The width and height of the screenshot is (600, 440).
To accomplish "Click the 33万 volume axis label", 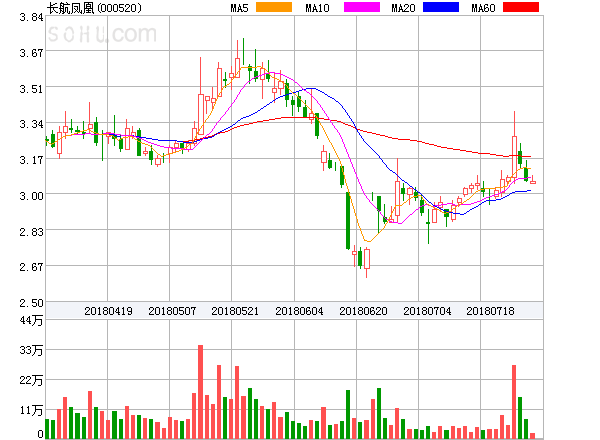I will tap(31, 350).
